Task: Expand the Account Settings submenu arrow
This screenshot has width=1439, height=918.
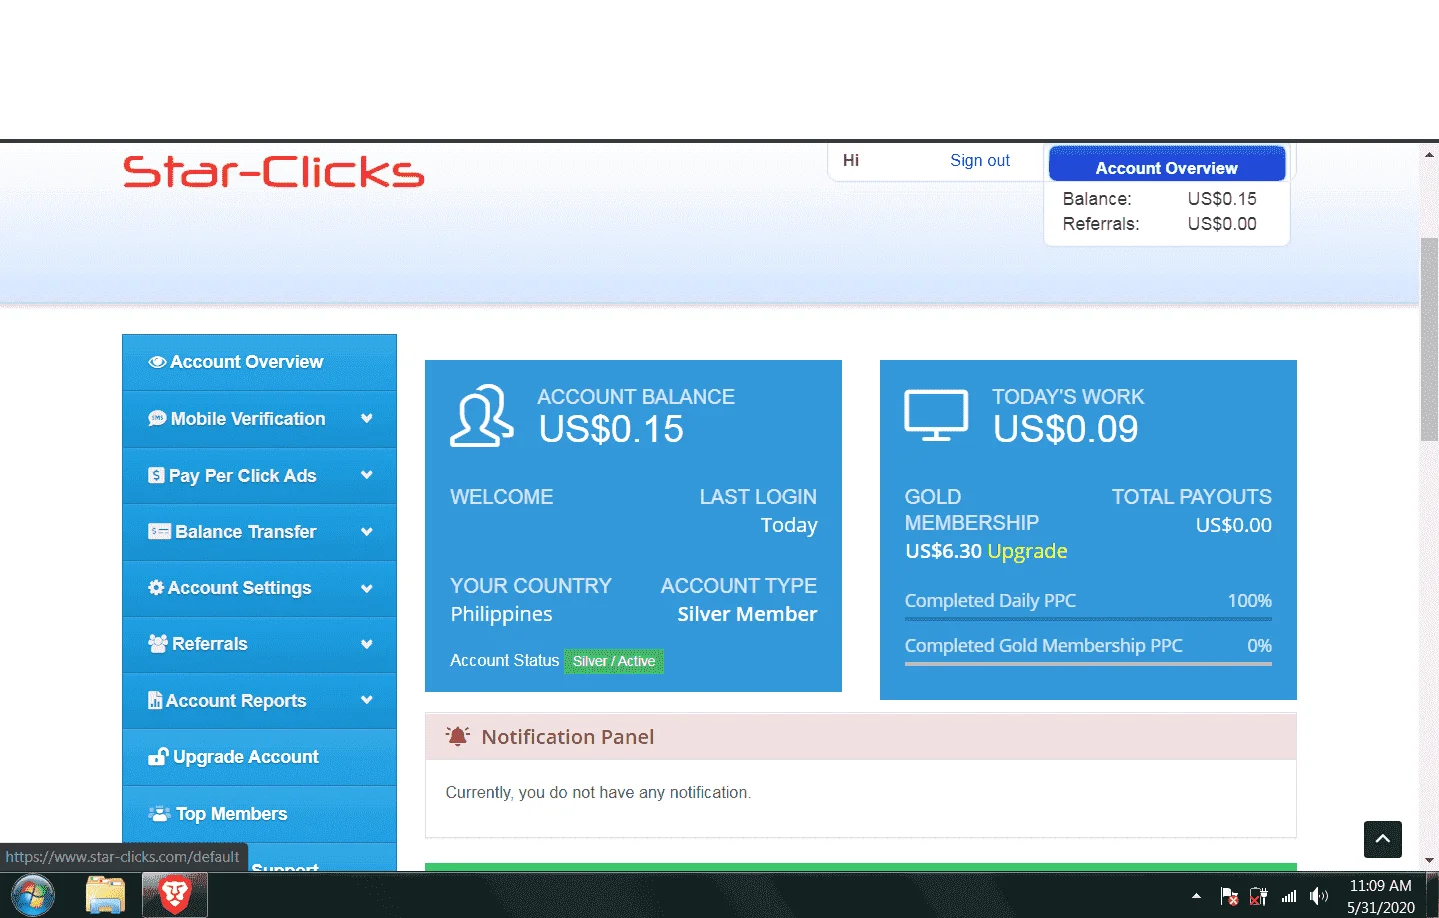Action: (367, 588)
